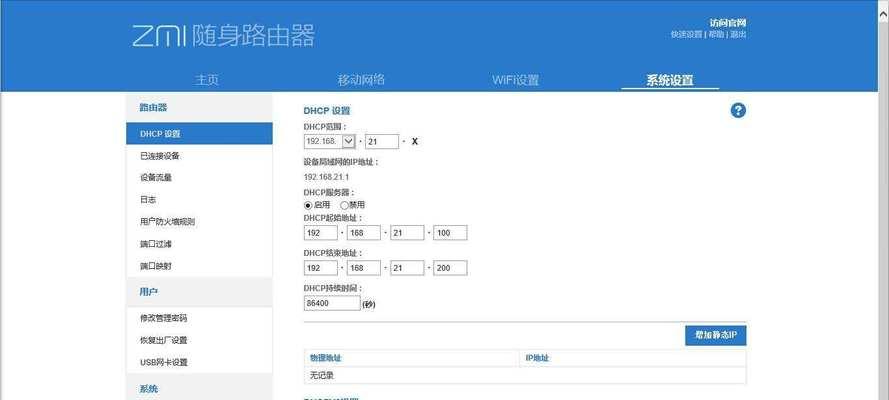Focus the first 192 field of DHCP结束地址
The width and height of the screenshot is (889, 400).
tap(320, 268)
